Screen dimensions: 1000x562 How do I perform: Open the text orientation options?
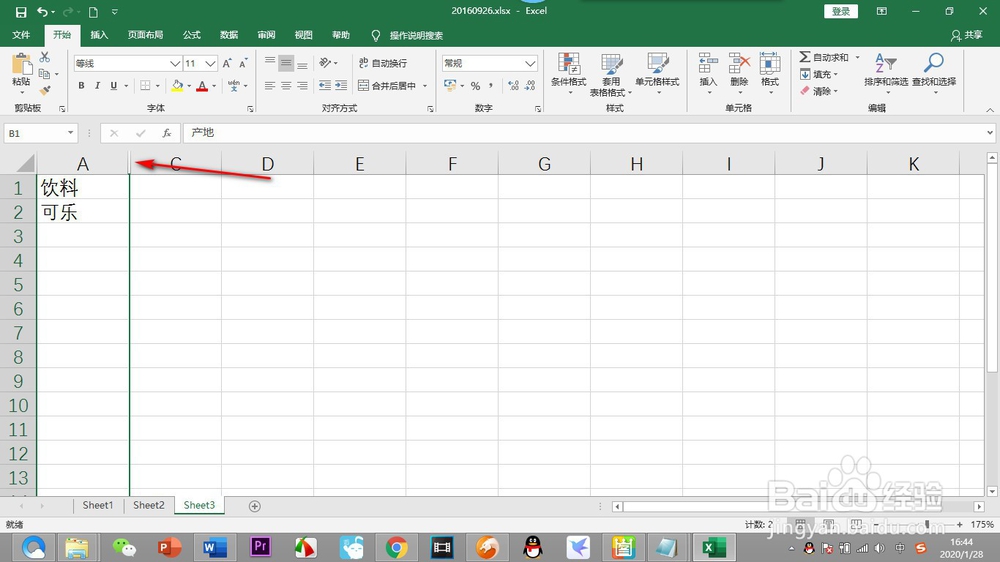point(328,63)
